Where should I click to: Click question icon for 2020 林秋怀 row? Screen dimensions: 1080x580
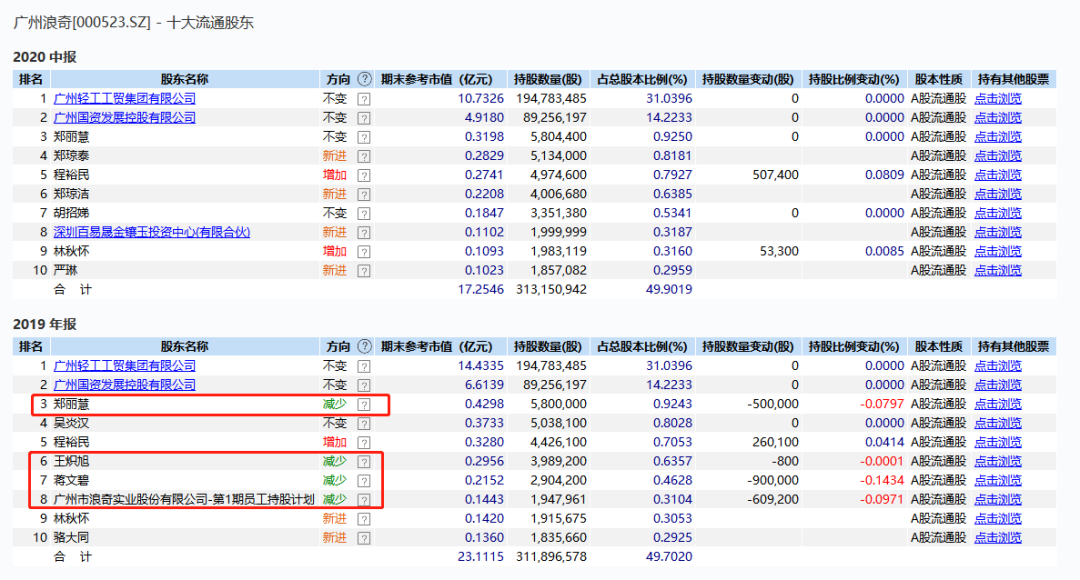click(364, 252)
